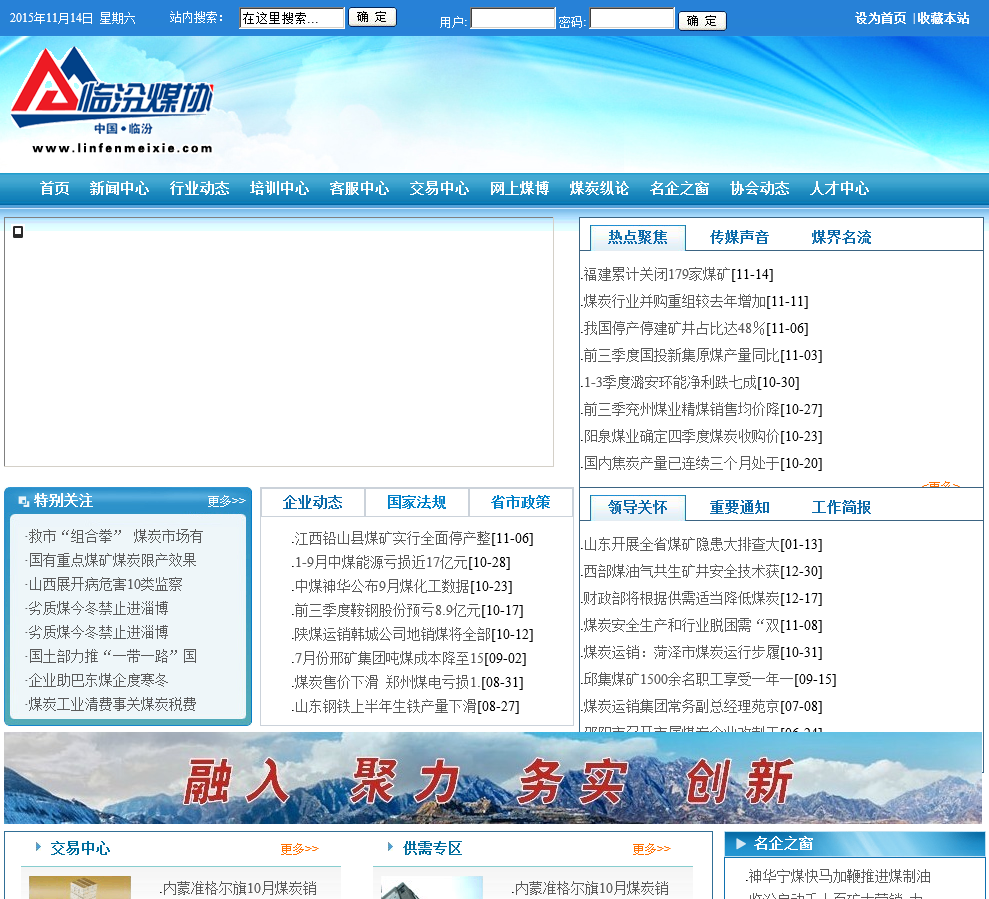Open 神华宁煤快马加鞭推进煤制油 link
Image resolution: width=989 pixels, height=899 pixels.
click(839, 876)
